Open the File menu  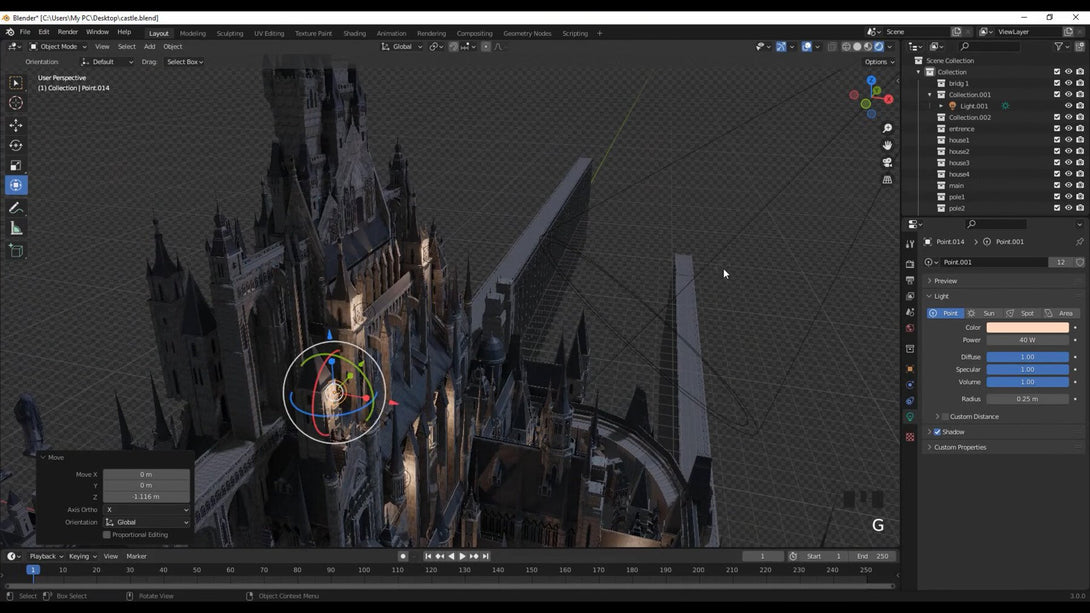point(25,32)
